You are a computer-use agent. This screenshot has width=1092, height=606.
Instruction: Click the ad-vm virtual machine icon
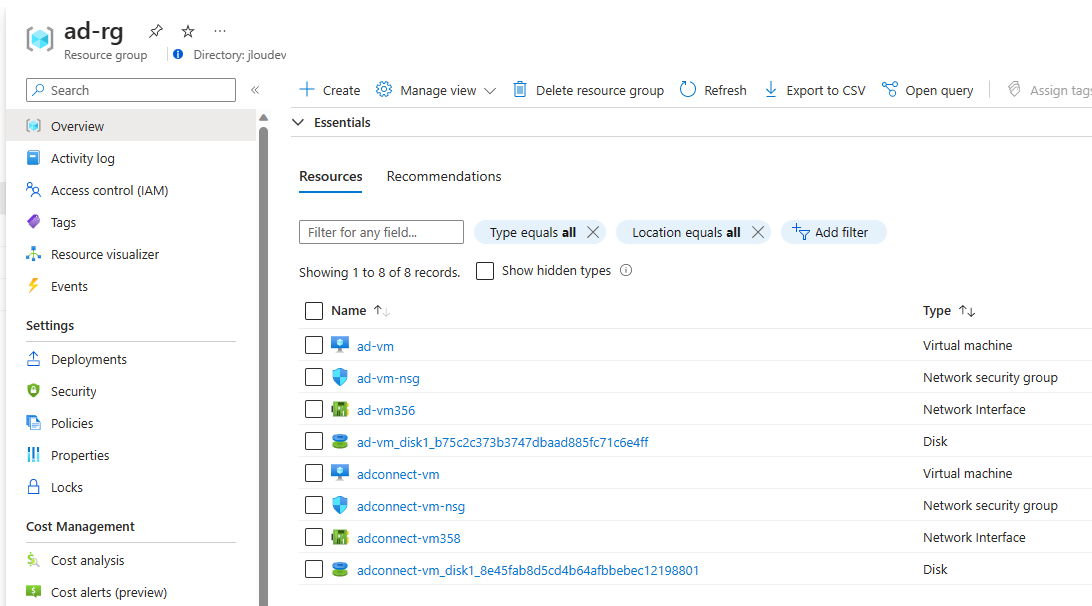(340, 345)
